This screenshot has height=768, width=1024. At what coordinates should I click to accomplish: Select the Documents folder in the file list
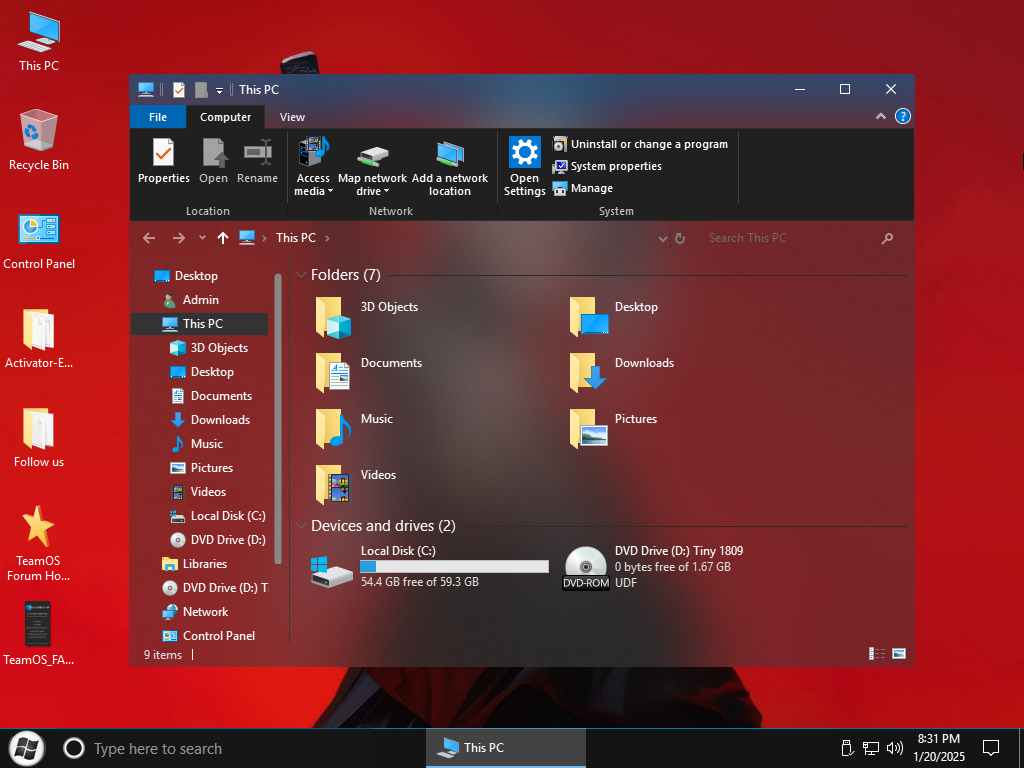coord(369,374)
